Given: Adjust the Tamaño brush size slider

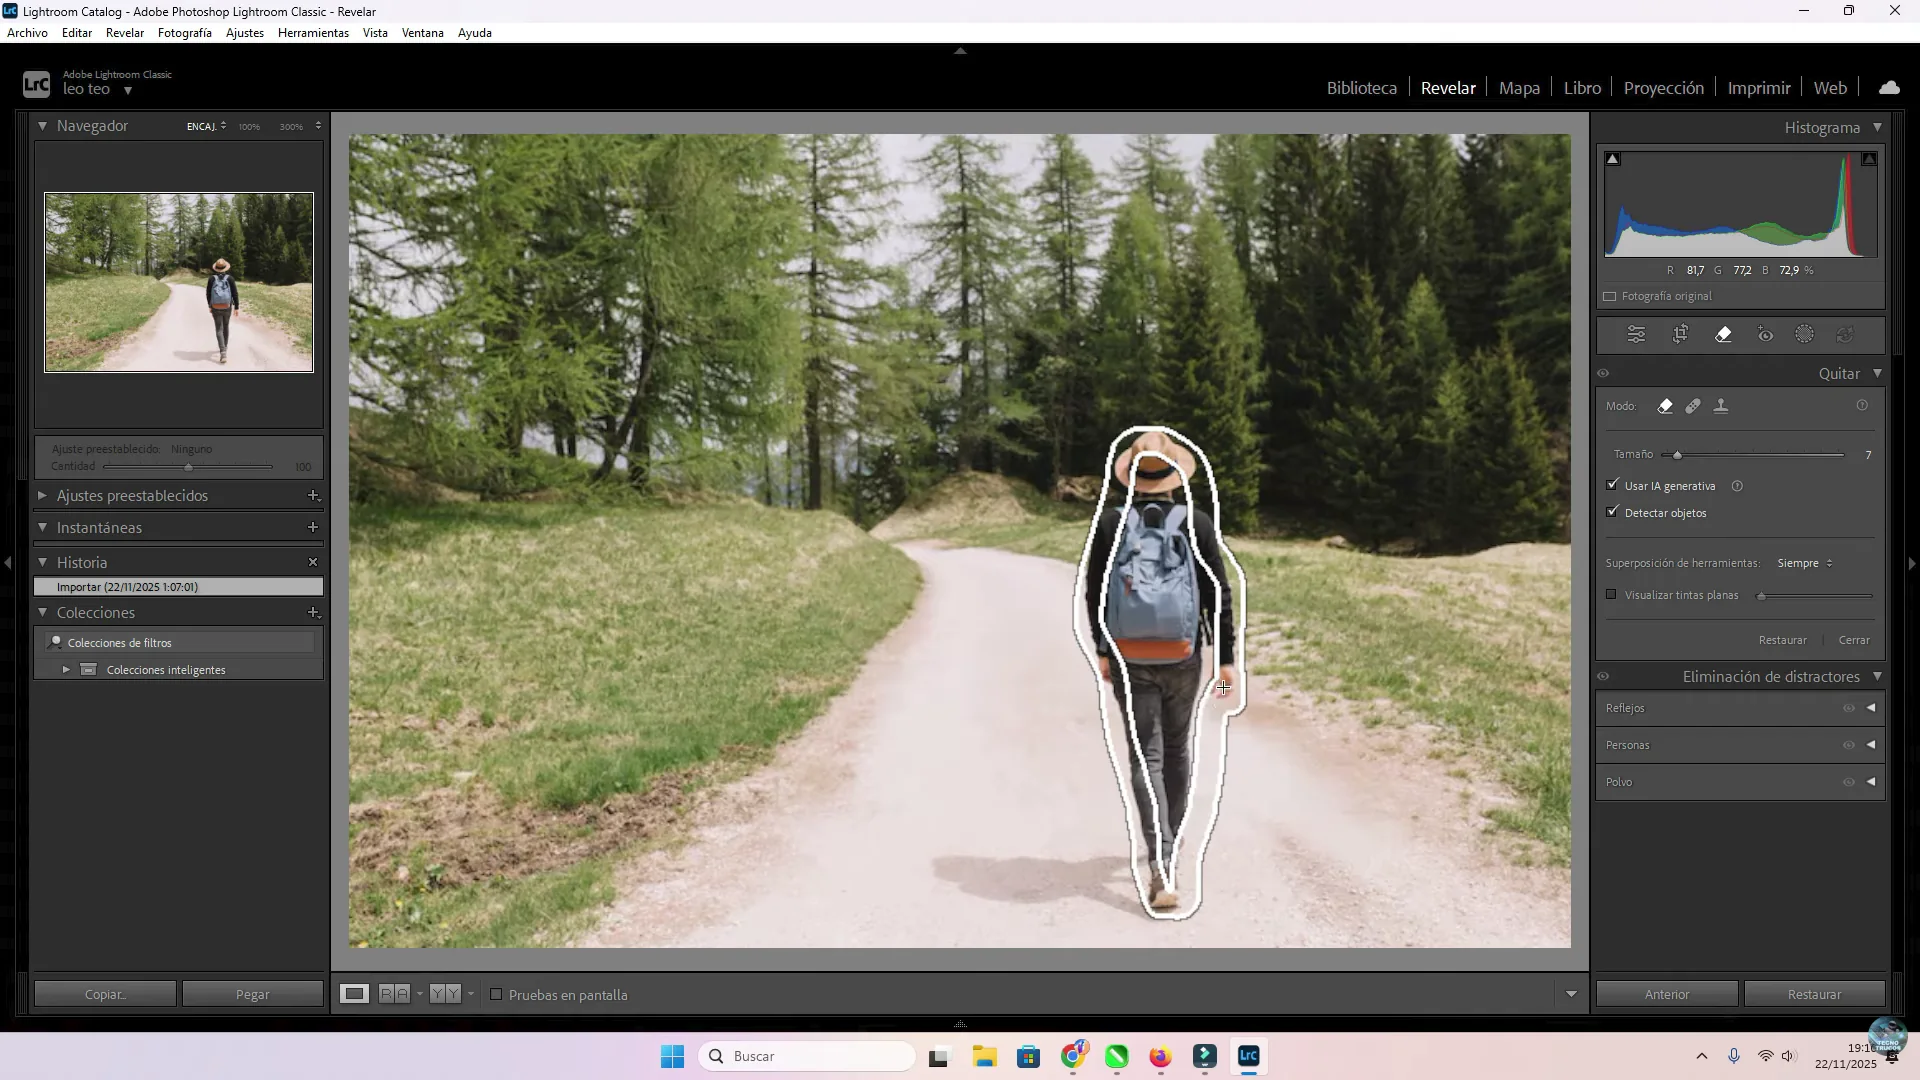Looking at the screenshot, I should (1678, 455).
